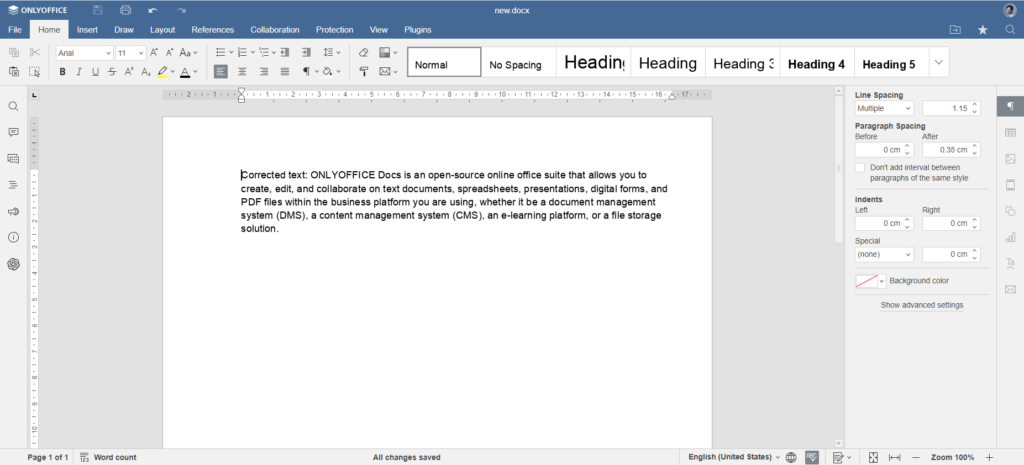Image resolution: width=1024 pixels, height=465 pixels.
Task: Switch to the Insert tab
Action: (87, 30)
